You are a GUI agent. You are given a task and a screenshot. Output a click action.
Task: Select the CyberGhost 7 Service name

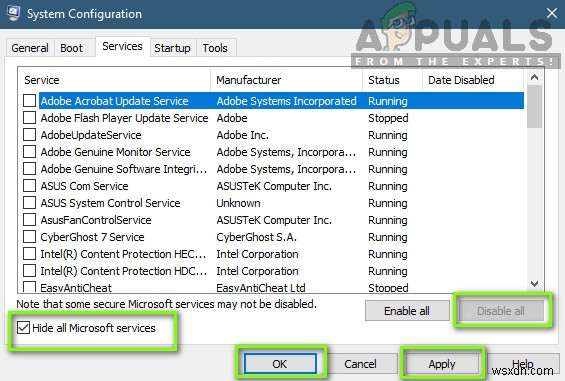(92, 237)
